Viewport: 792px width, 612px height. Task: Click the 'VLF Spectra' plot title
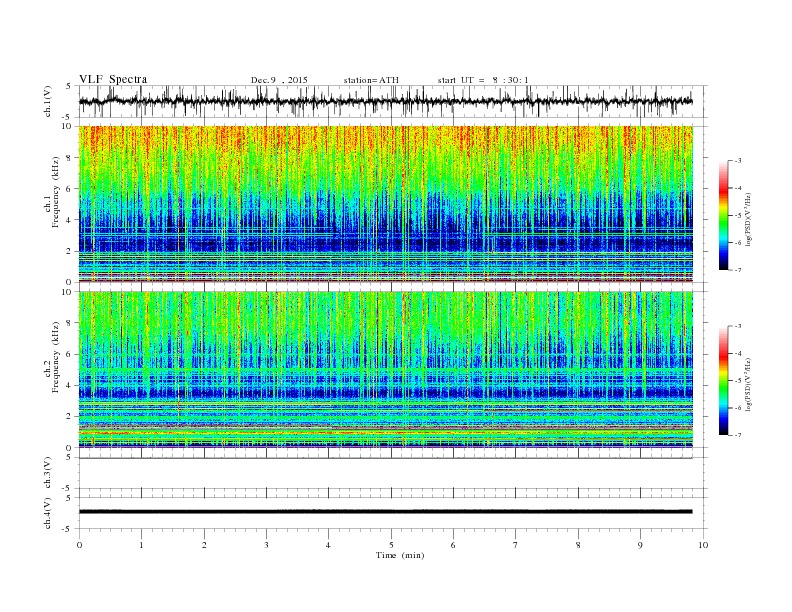coord(113,79)
